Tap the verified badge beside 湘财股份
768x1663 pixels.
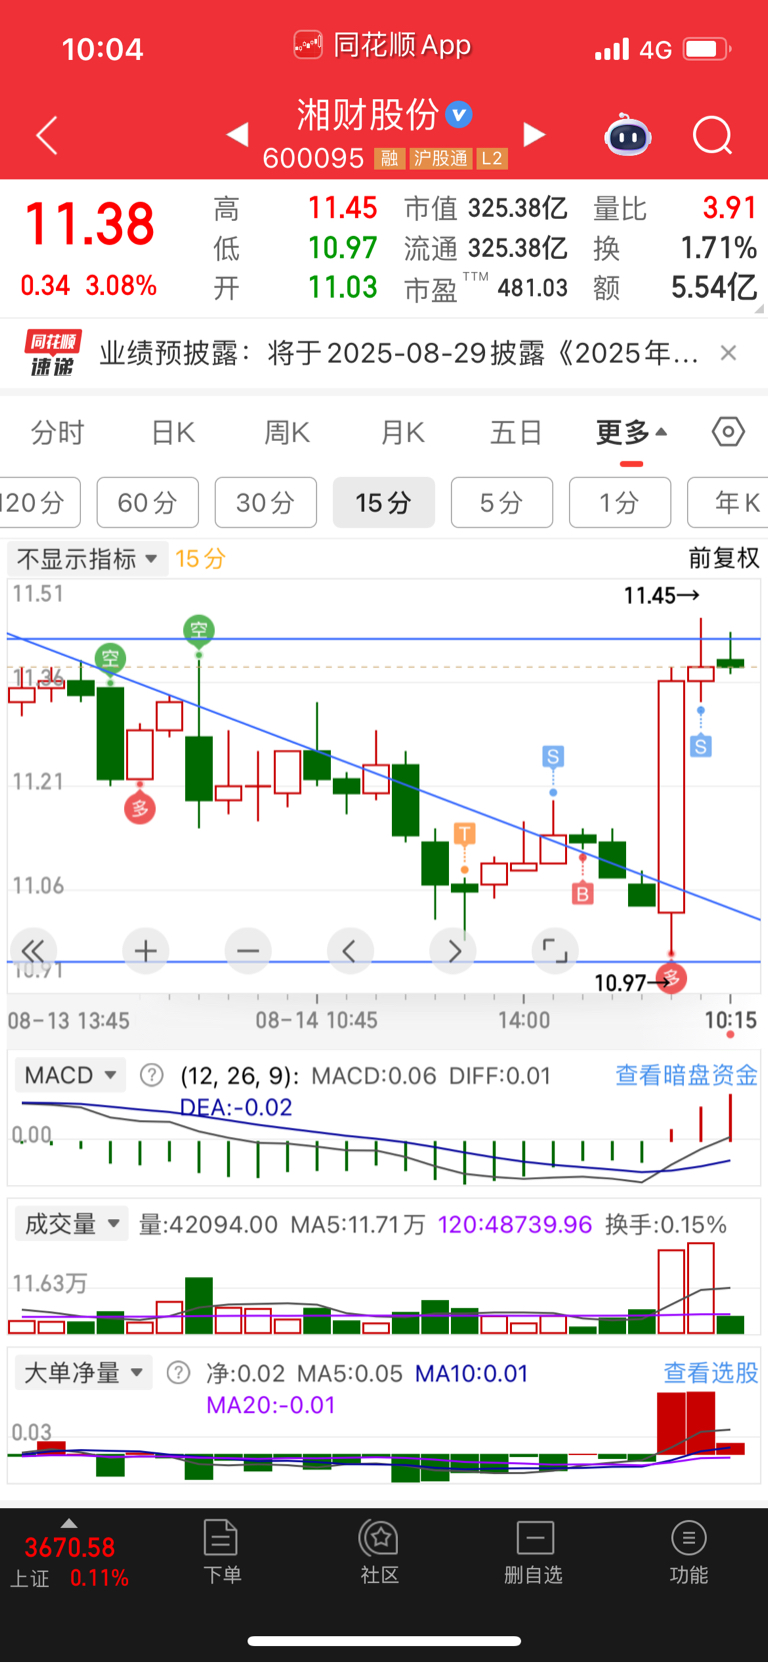pos(459,115)
